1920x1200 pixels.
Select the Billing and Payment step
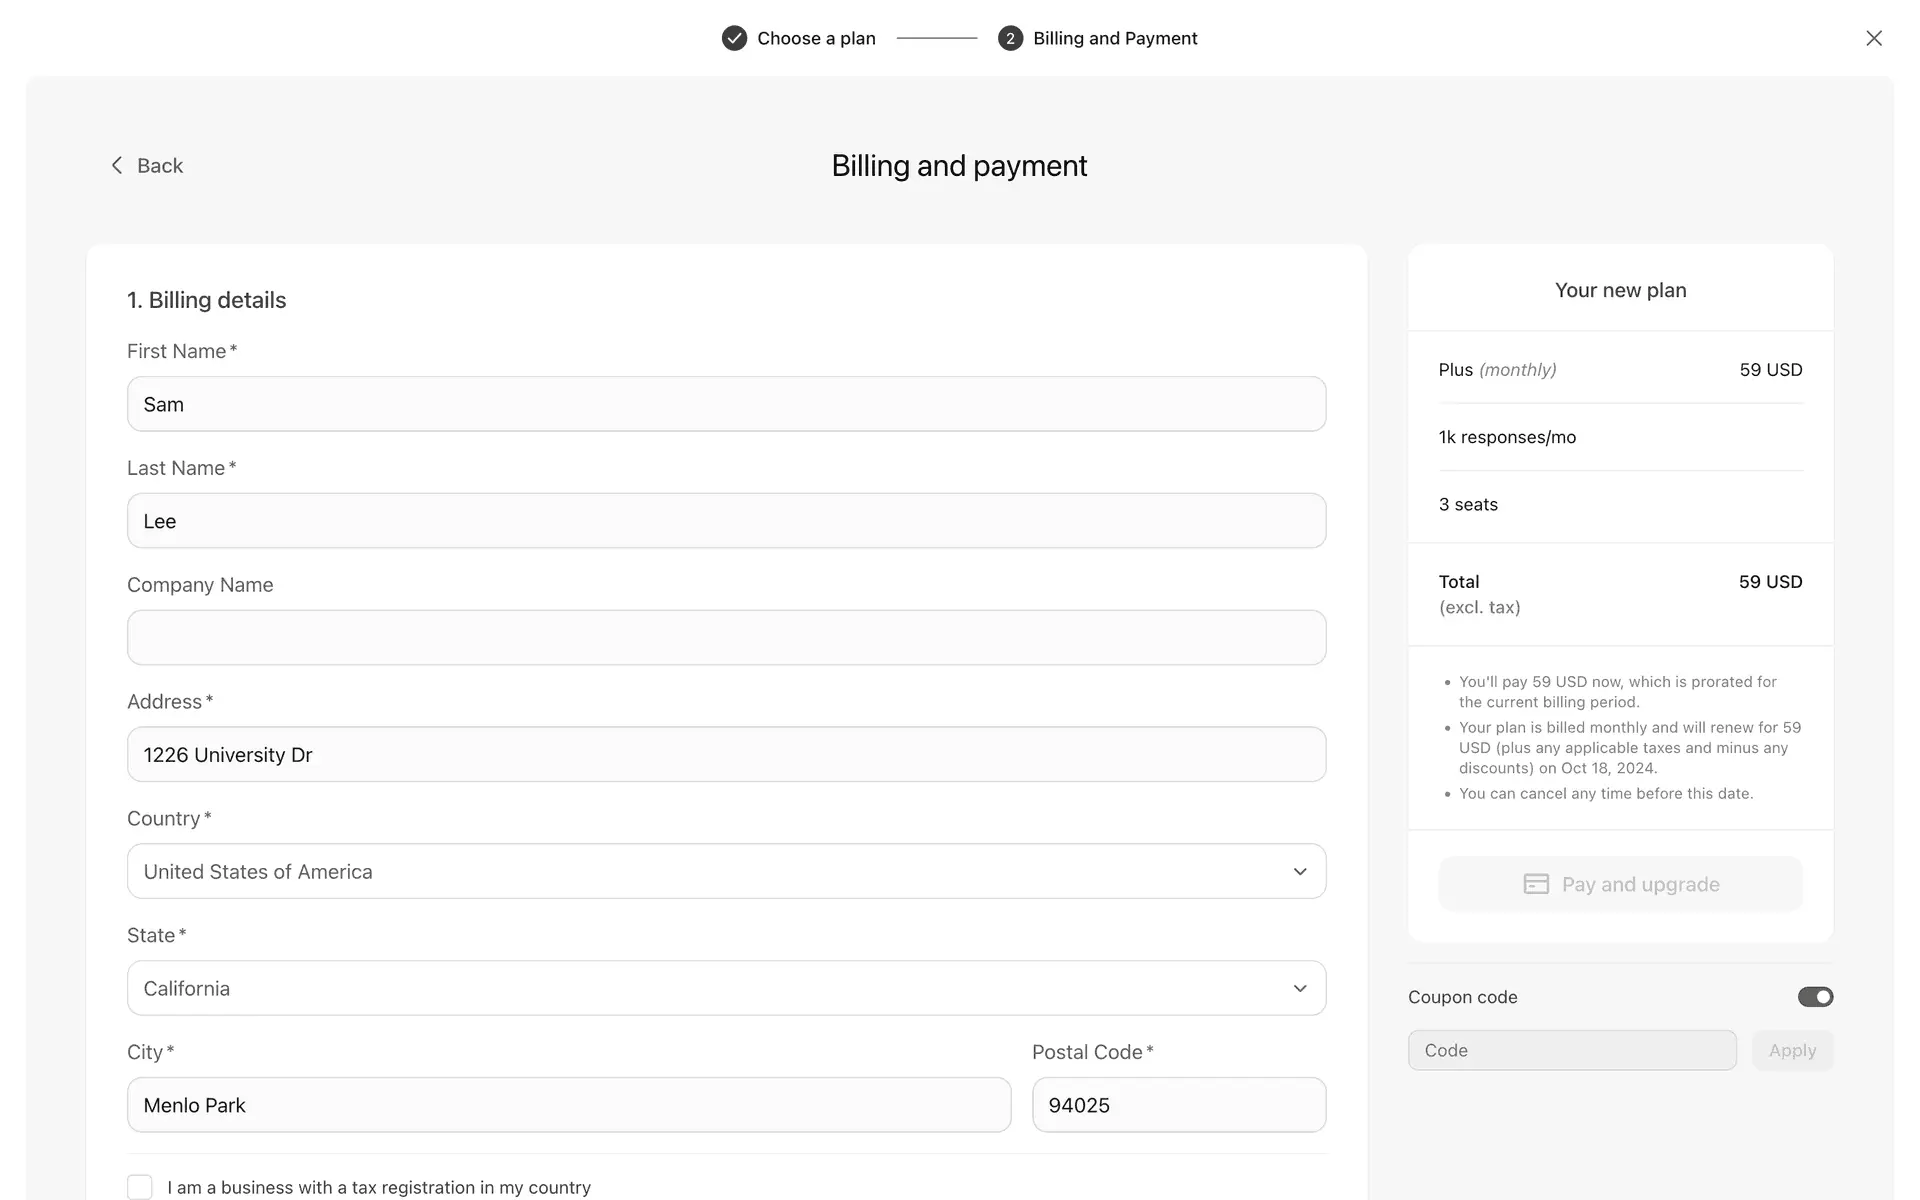(x=1115, y=38)
